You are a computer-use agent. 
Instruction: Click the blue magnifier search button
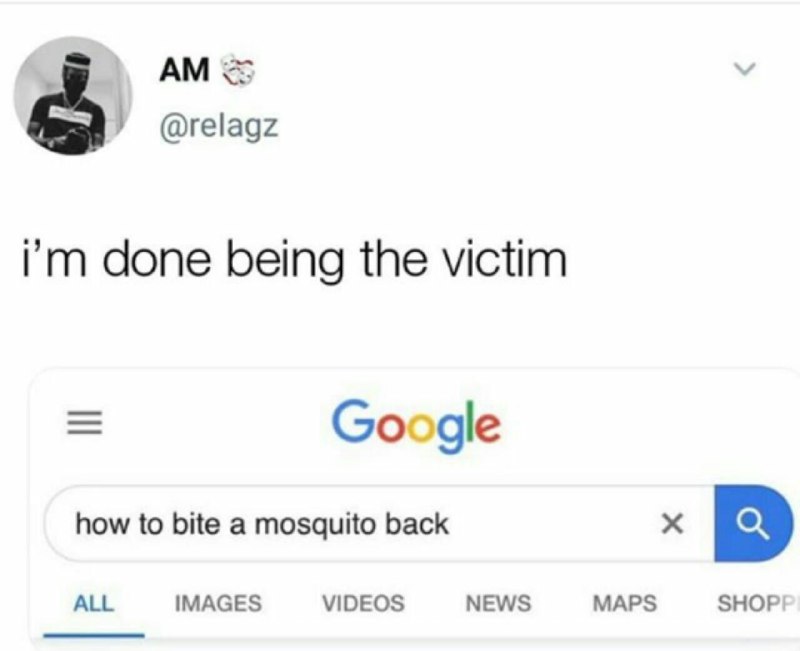pos(753,524)
